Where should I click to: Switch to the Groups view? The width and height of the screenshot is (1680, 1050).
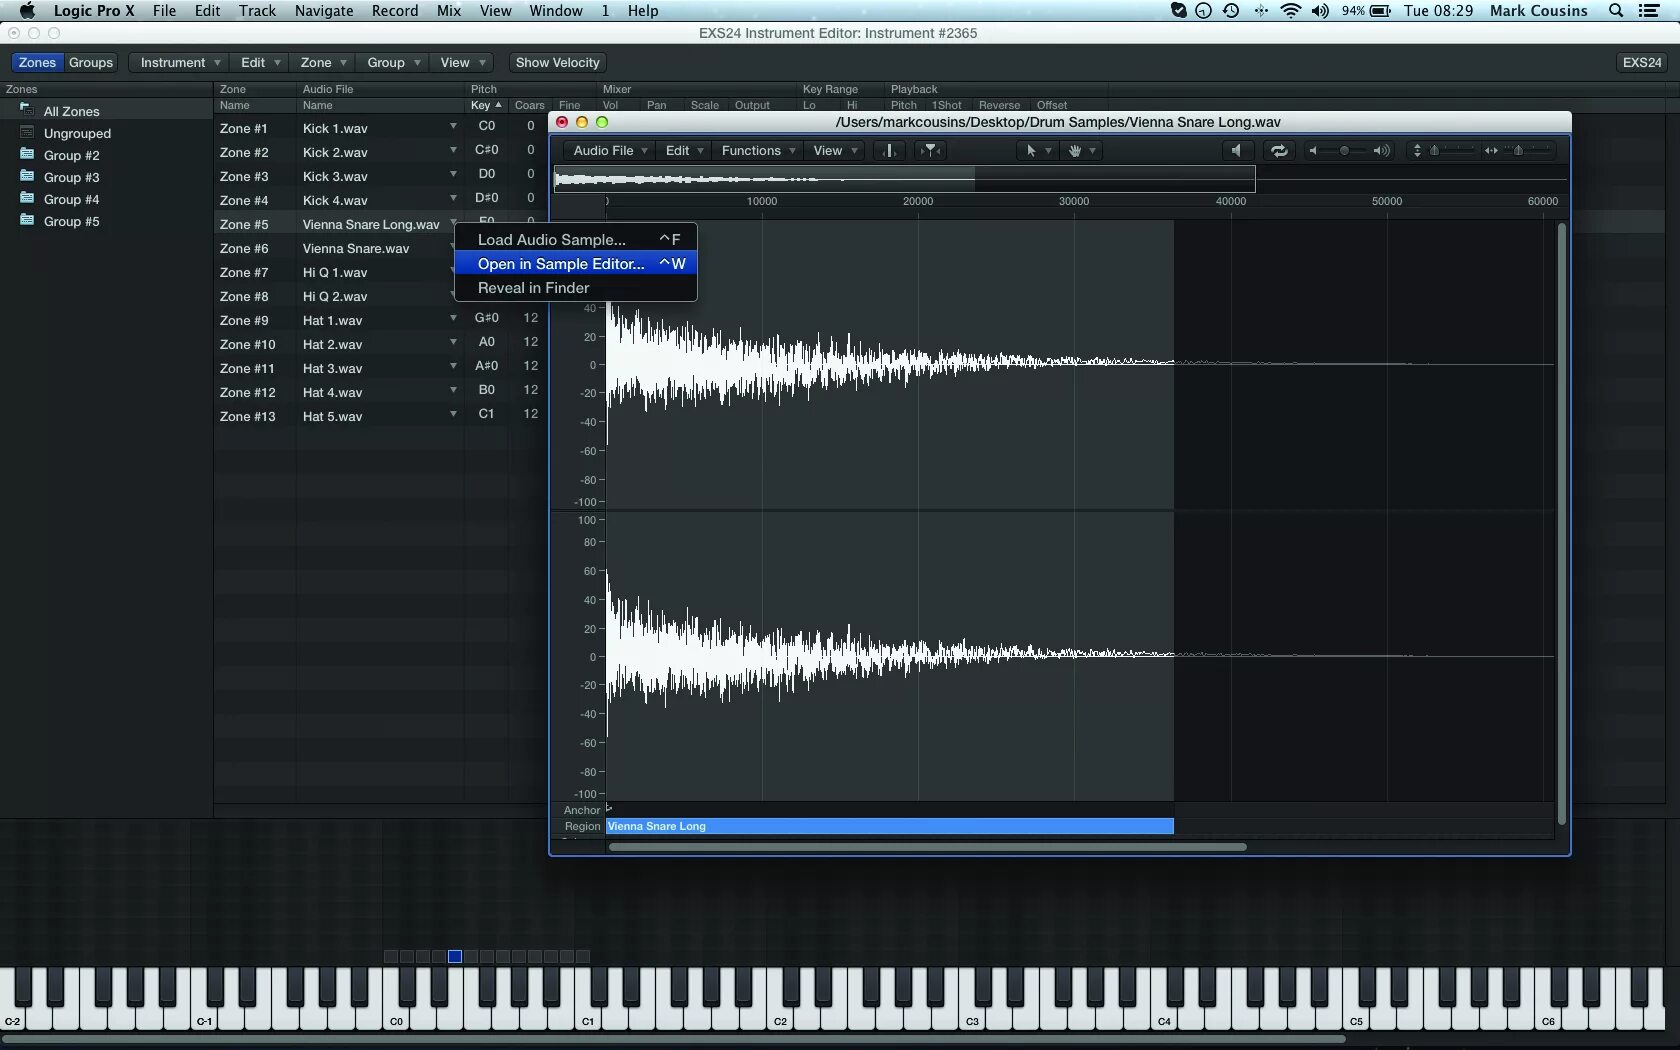click(x=91, y=62)
